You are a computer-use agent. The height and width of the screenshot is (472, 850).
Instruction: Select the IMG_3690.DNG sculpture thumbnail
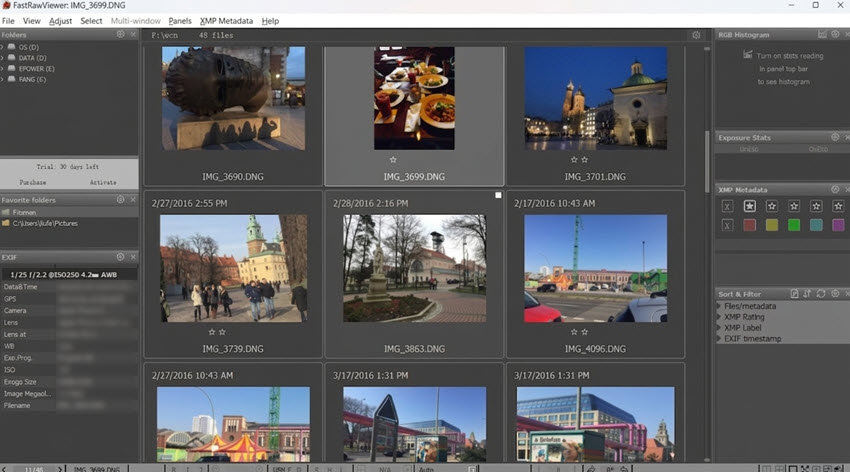coord(233,98)
